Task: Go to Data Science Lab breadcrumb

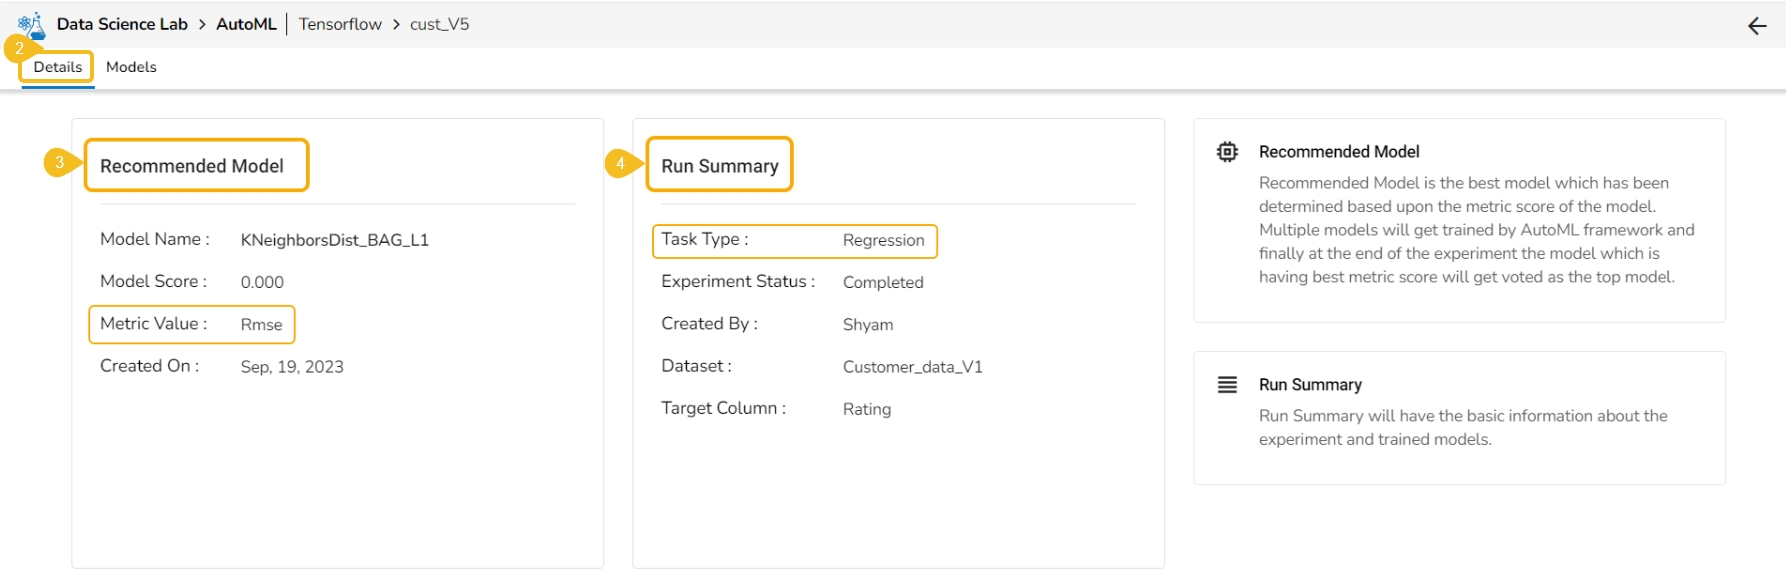Action: coord(122,24)
